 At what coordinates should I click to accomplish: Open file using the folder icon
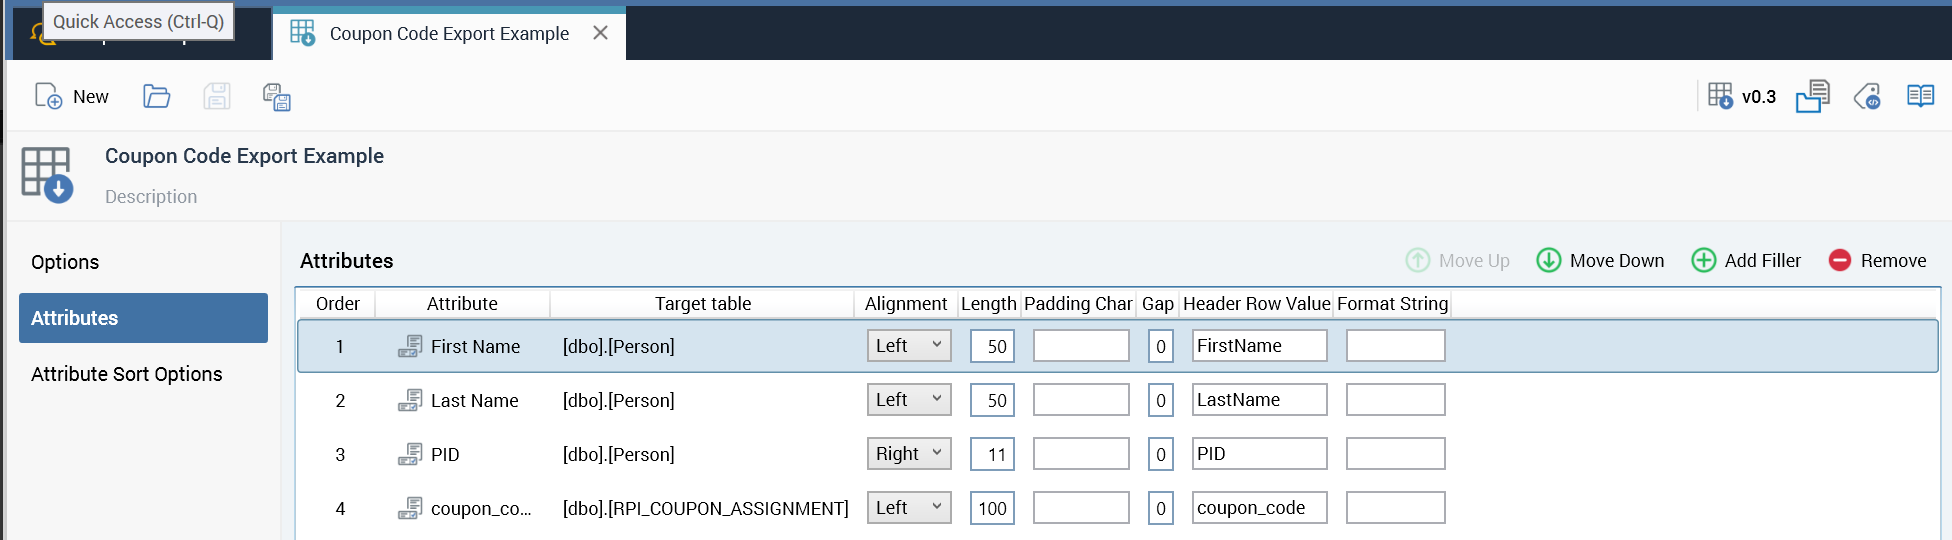[x=157, y=96]
